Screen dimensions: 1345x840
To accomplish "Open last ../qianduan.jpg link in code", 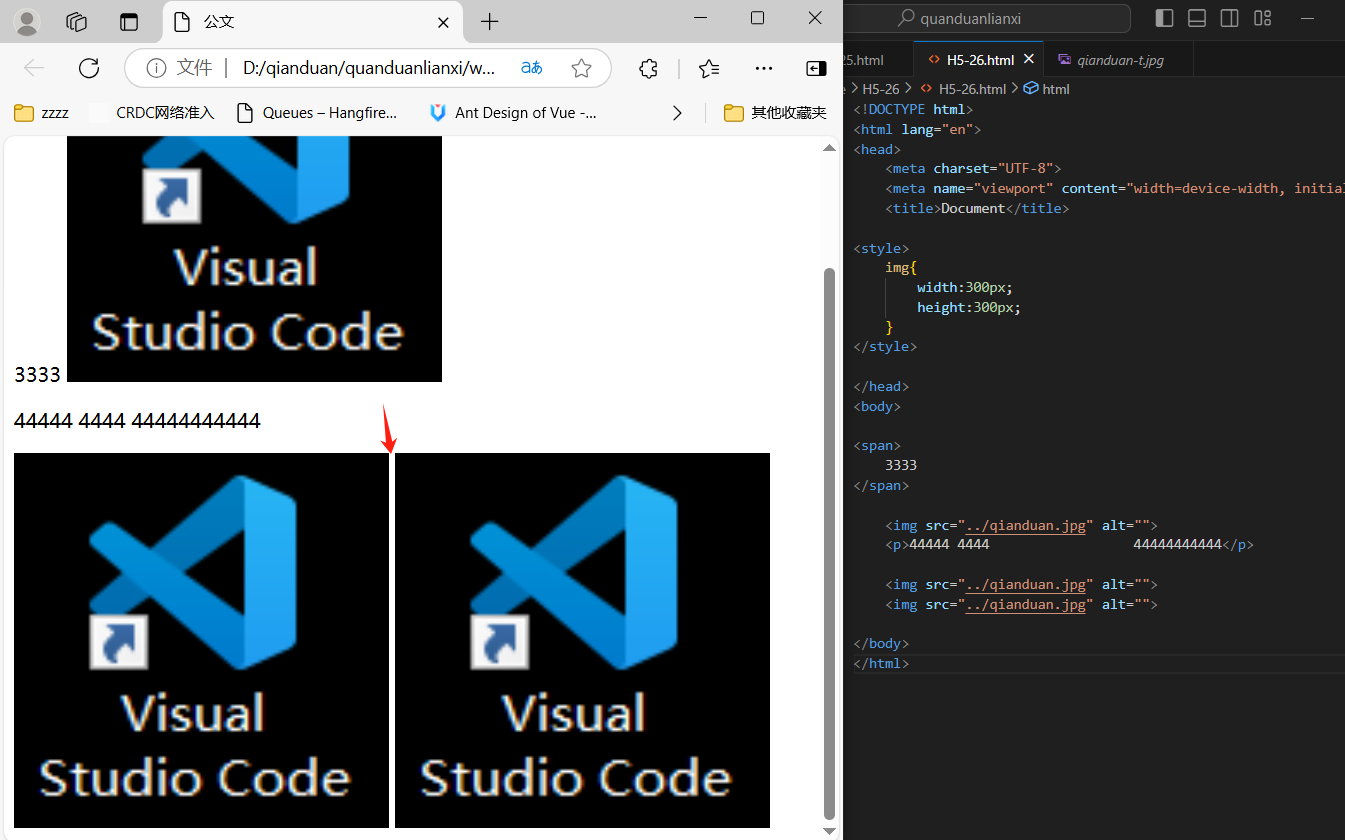I will tap(1026, 604).
